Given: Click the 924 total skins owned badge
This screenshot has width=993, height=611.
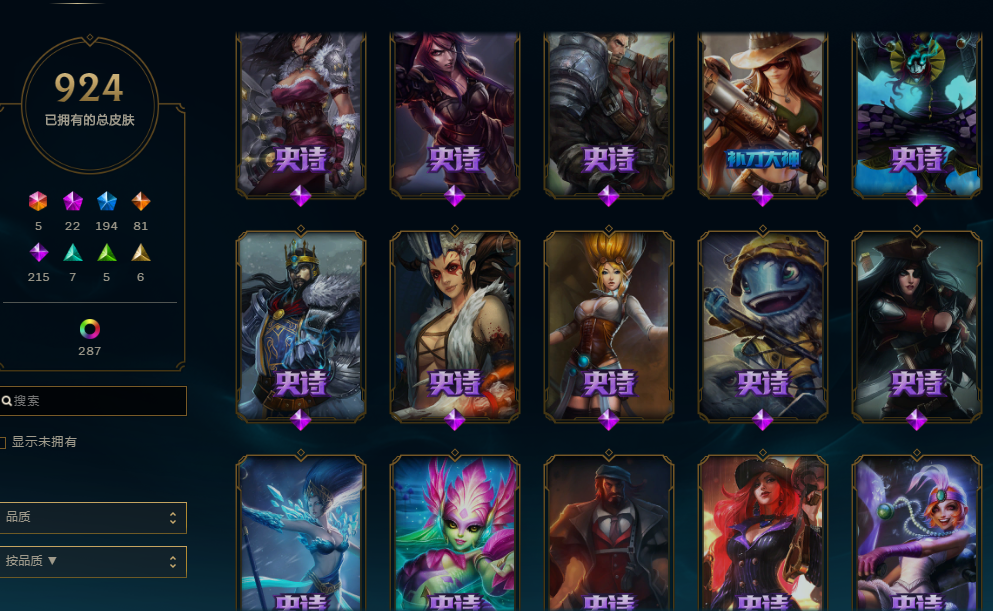Looking at the screenshot, I should click(x=89, y=104).
